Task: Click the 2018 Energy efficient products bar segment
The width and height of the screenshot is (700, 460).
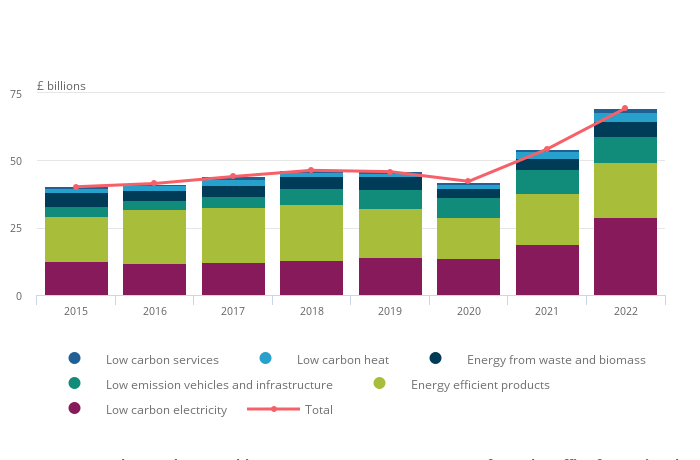Action: tap(311, 233)
